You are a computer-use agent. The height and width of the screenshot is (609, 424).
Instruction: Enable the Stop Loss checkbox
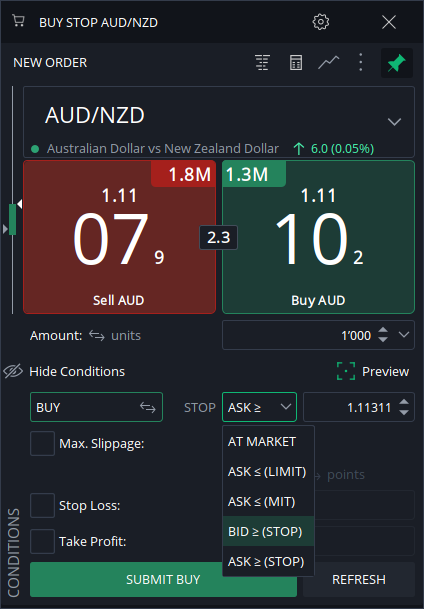click(42, 505)
